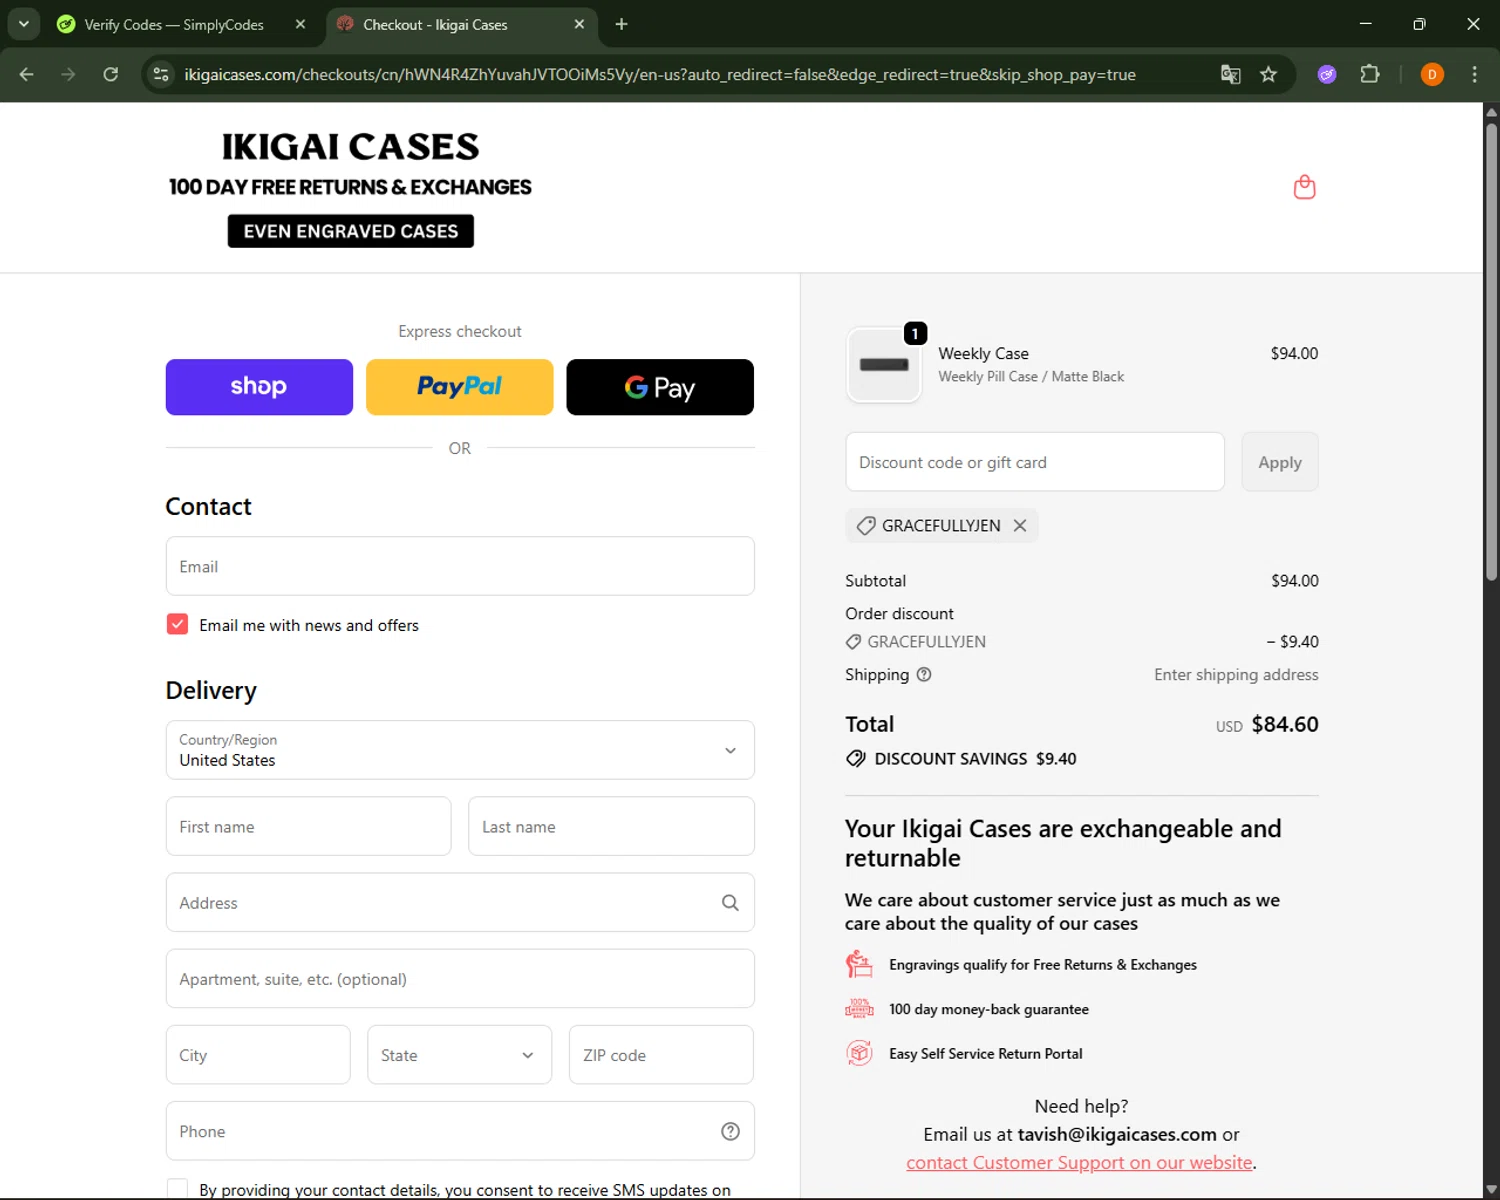Uncheck Email me with news and offers

point(177,624)
